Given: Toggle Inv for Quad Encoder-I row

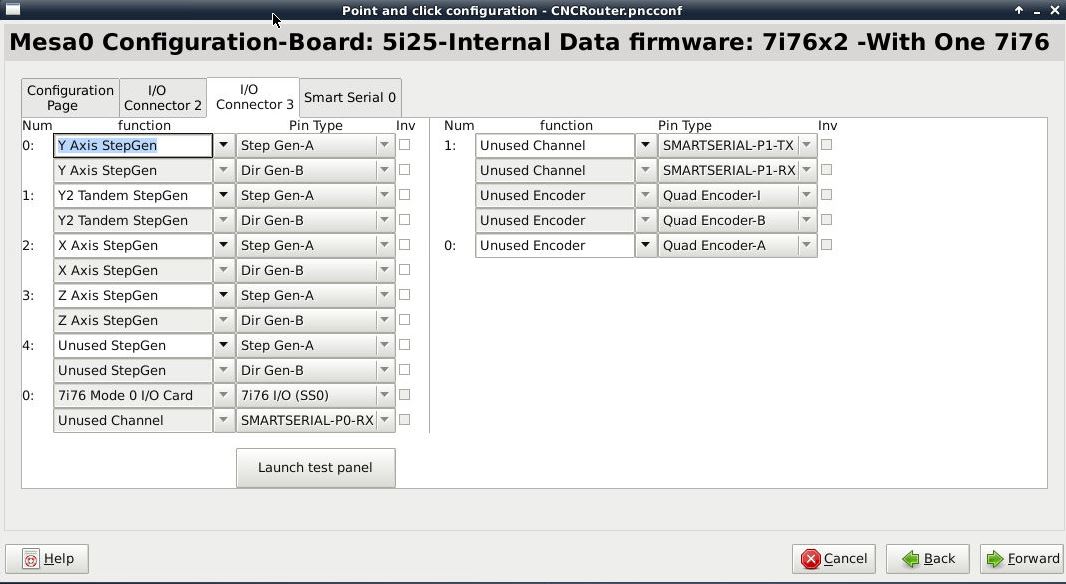Looking at the screenshot, I should click(x=826, y=194).
